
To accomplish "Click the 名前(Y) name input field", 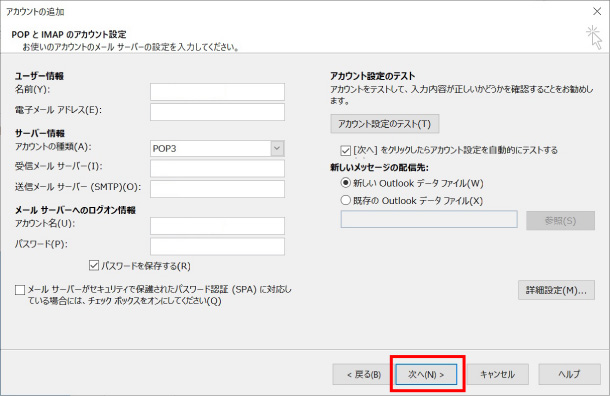I will (217, 92).
